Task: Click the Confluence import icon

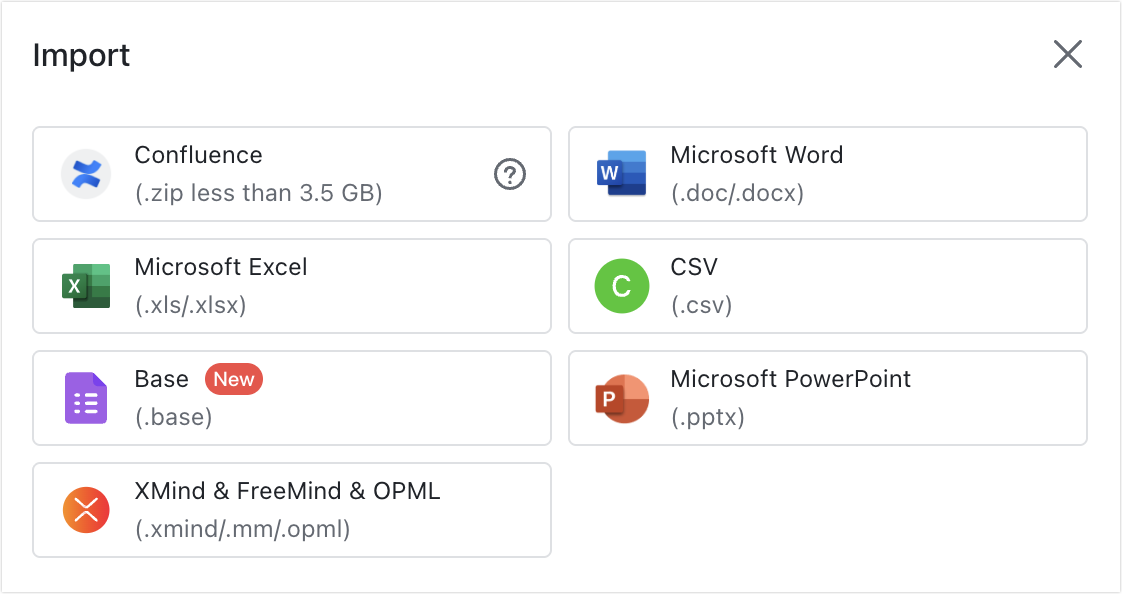Action: click(85, 174)
